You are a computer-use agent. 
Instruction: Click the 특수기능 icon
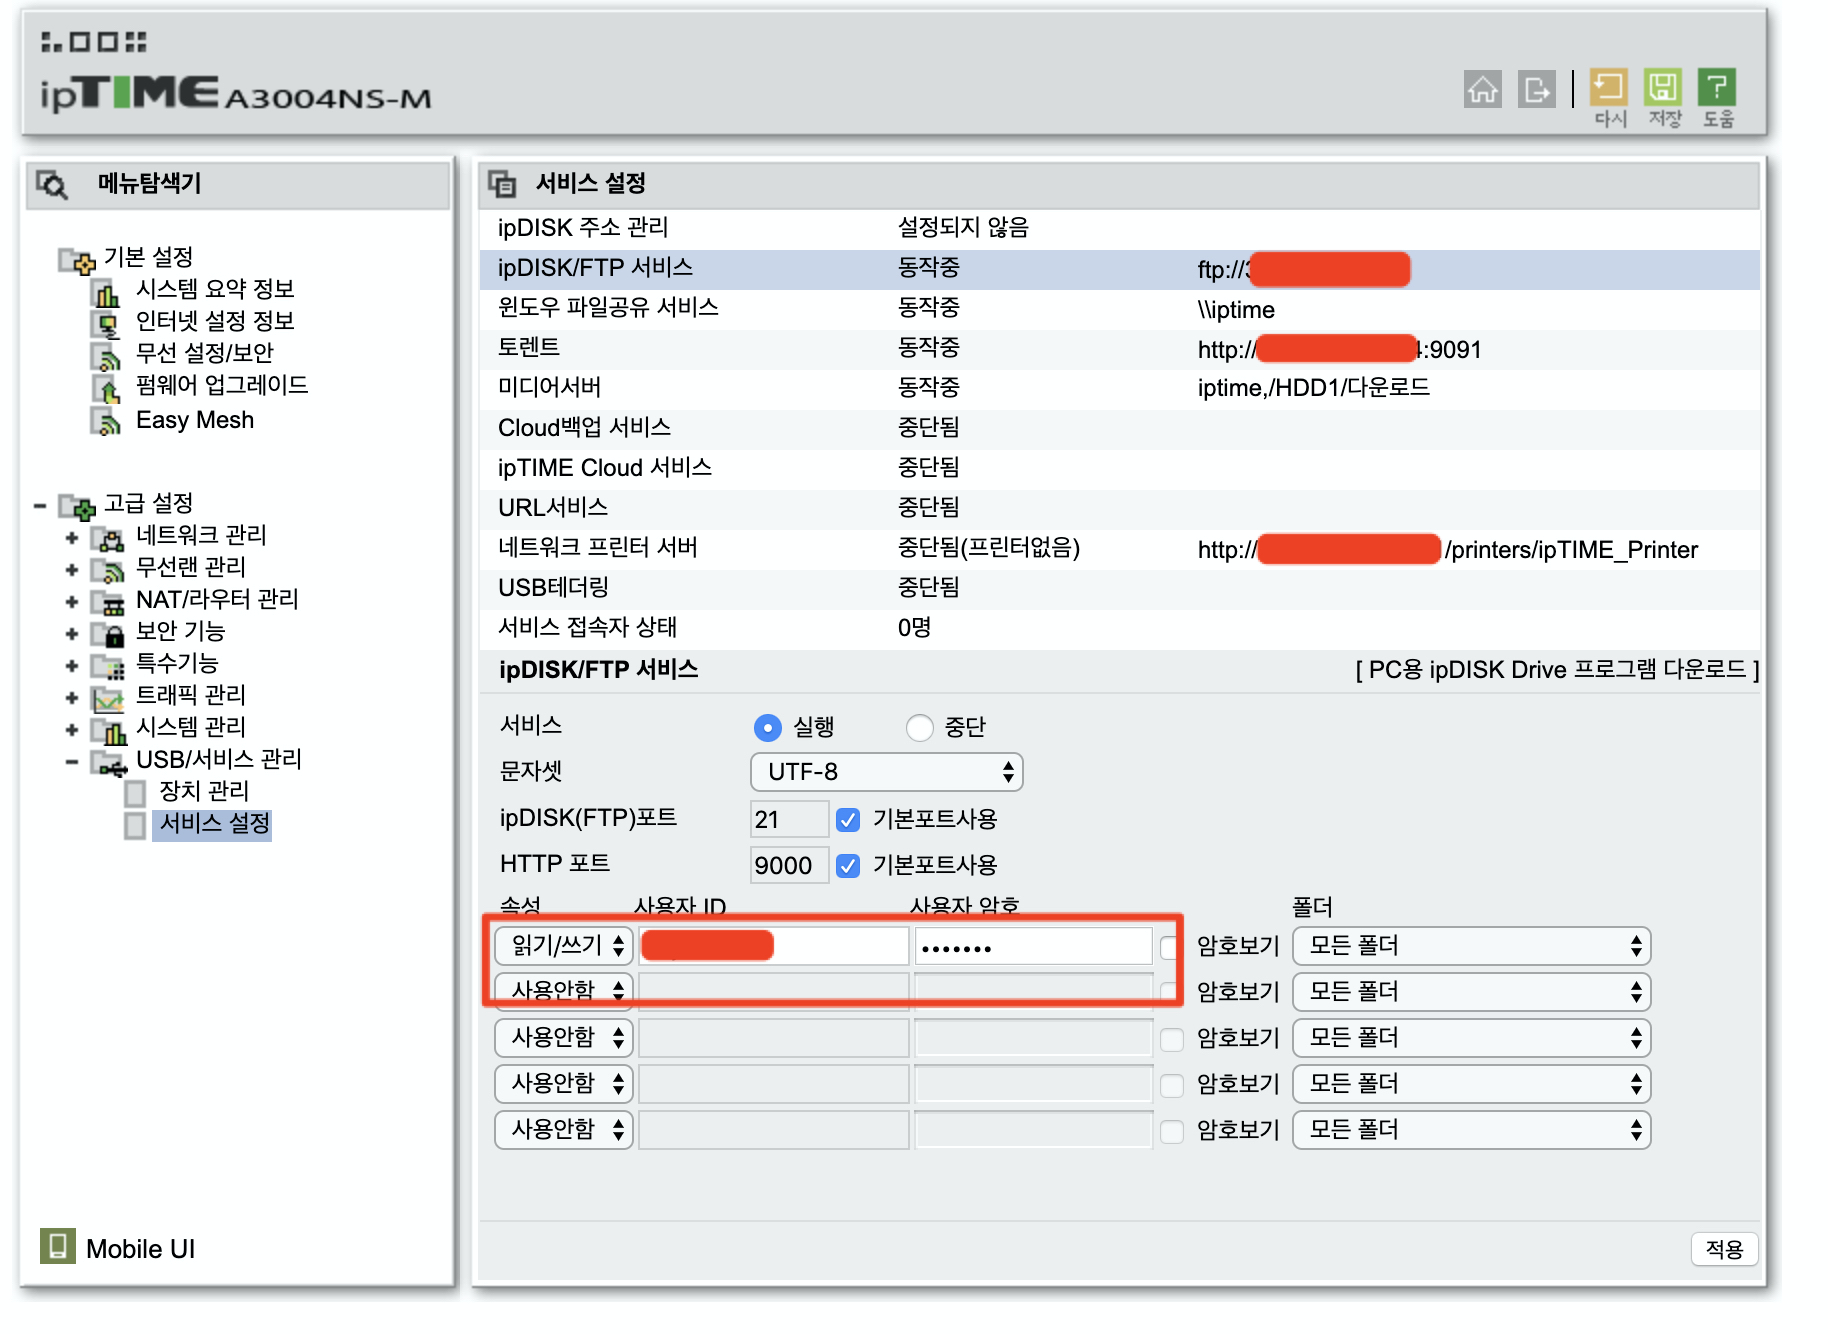[x=108, y=666]
